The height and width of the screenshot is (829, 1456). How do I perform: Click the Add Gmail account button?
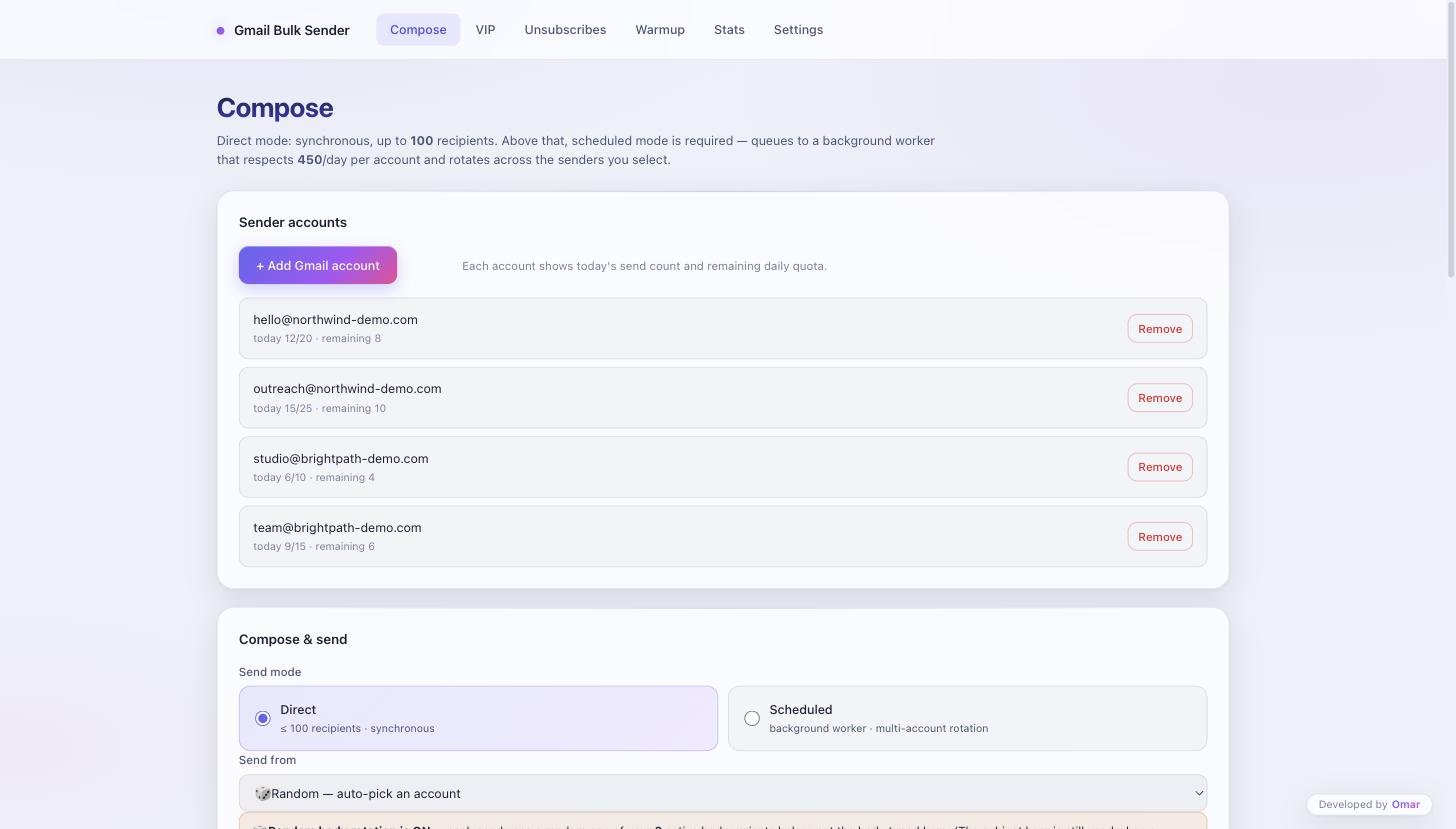pos(318,265)
